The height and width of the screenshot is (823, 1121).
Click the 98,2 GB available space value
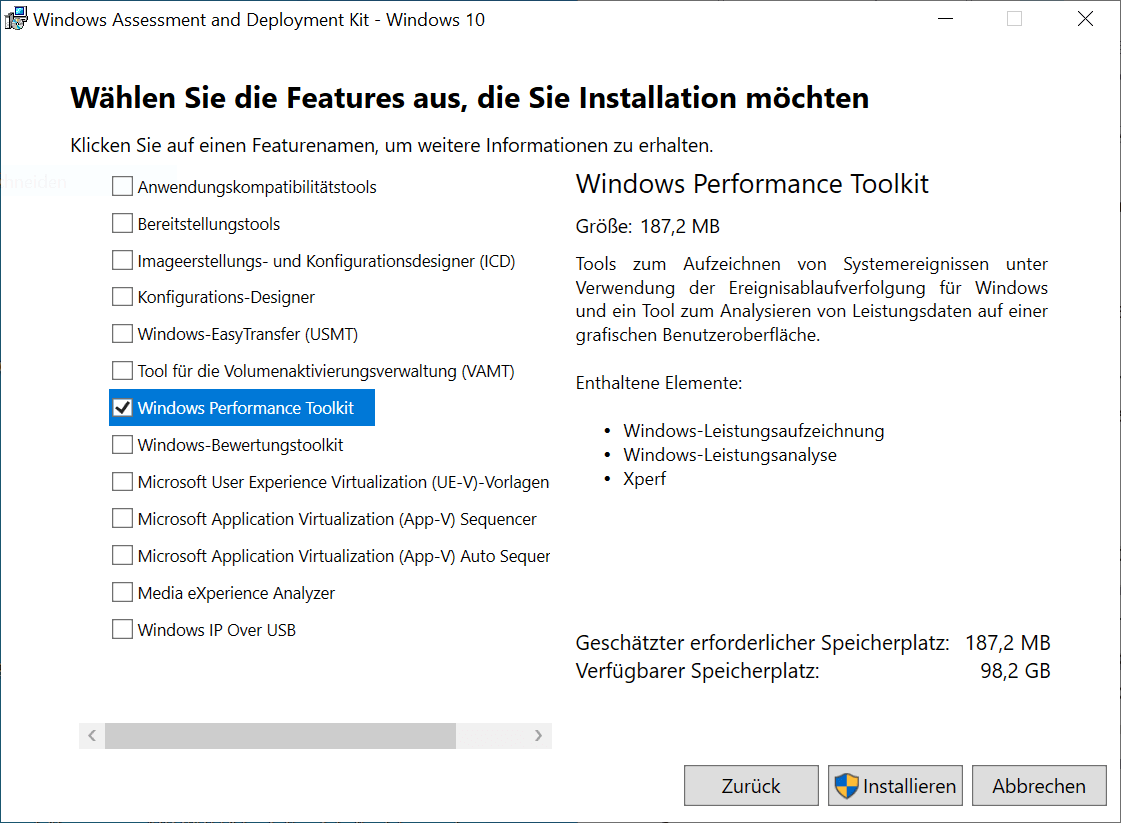coord(1015,671)
